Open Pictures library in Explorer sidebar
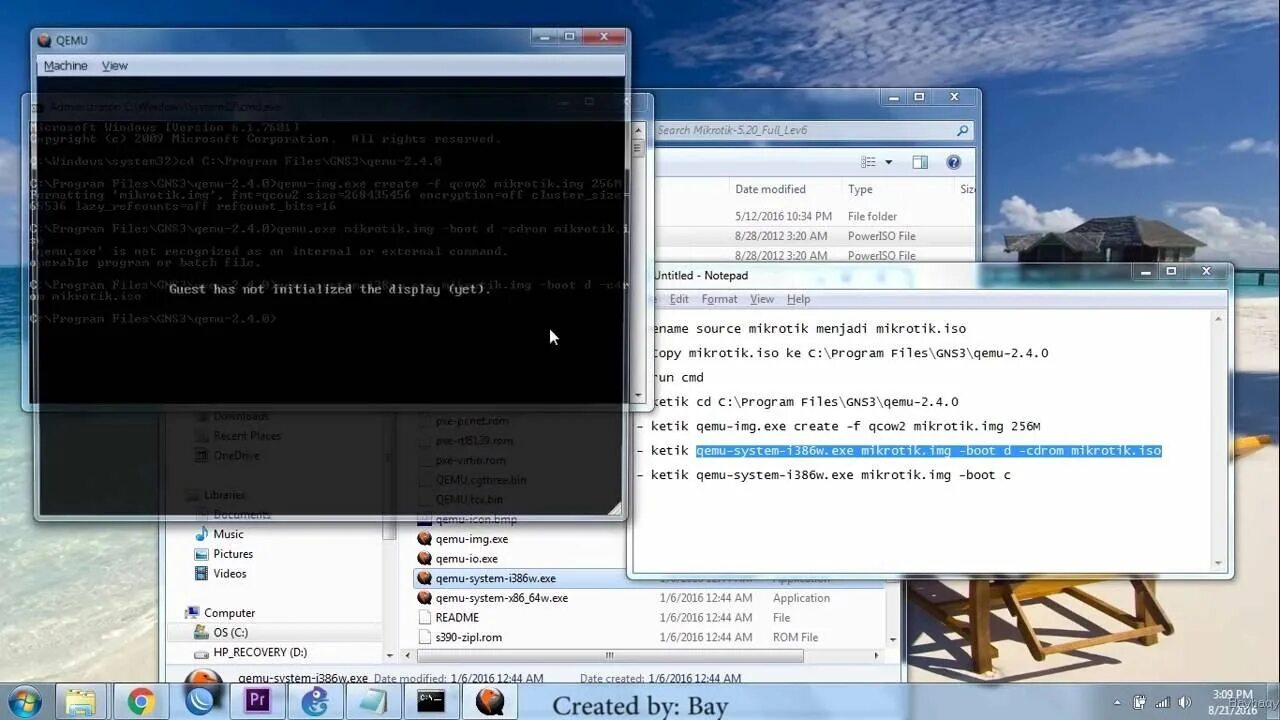1280x720 pixels. pyautogui.click(x=232, y=554)
